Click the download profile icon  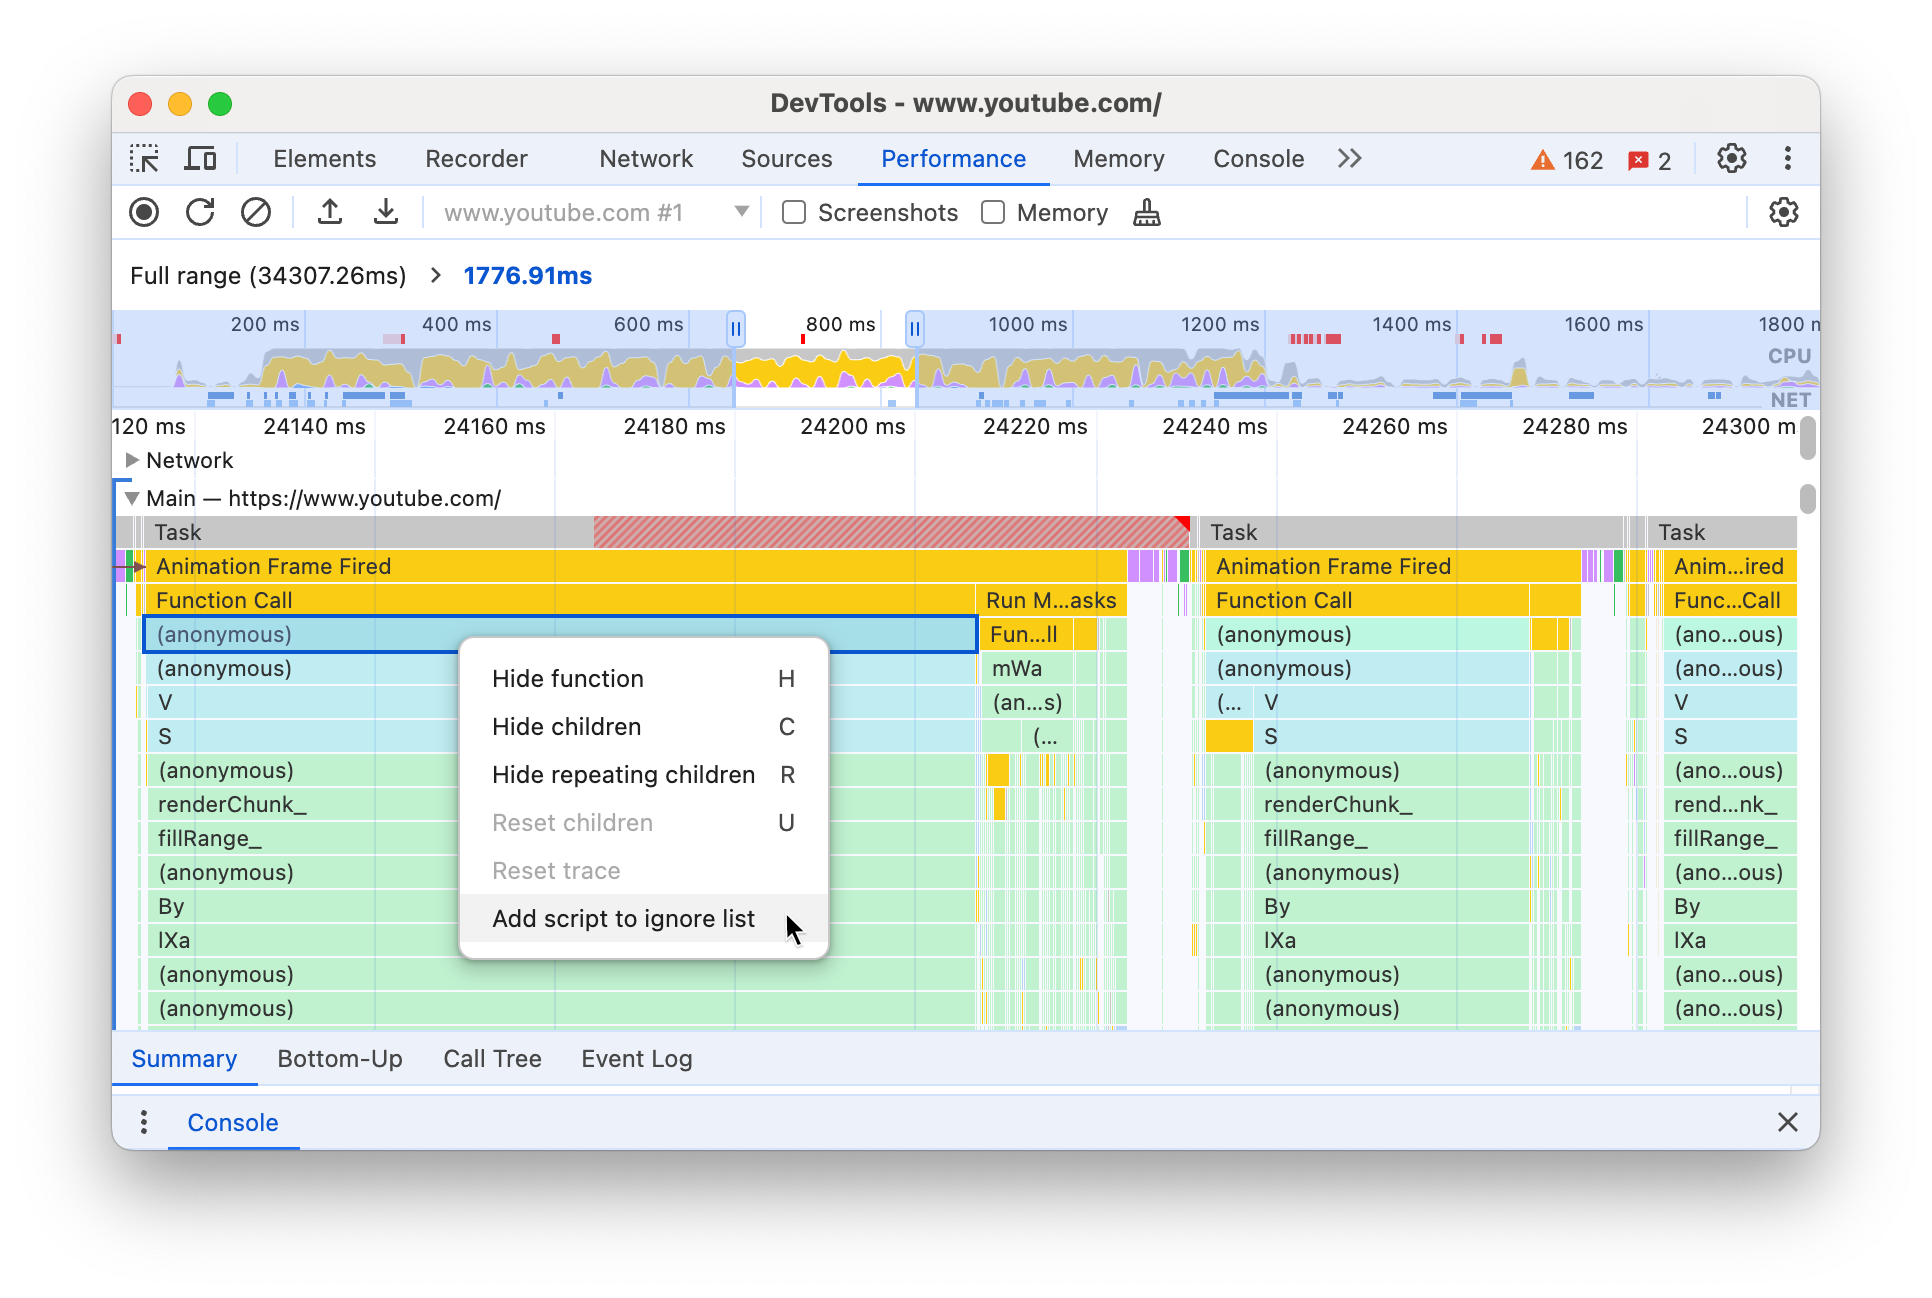(382, 213)
